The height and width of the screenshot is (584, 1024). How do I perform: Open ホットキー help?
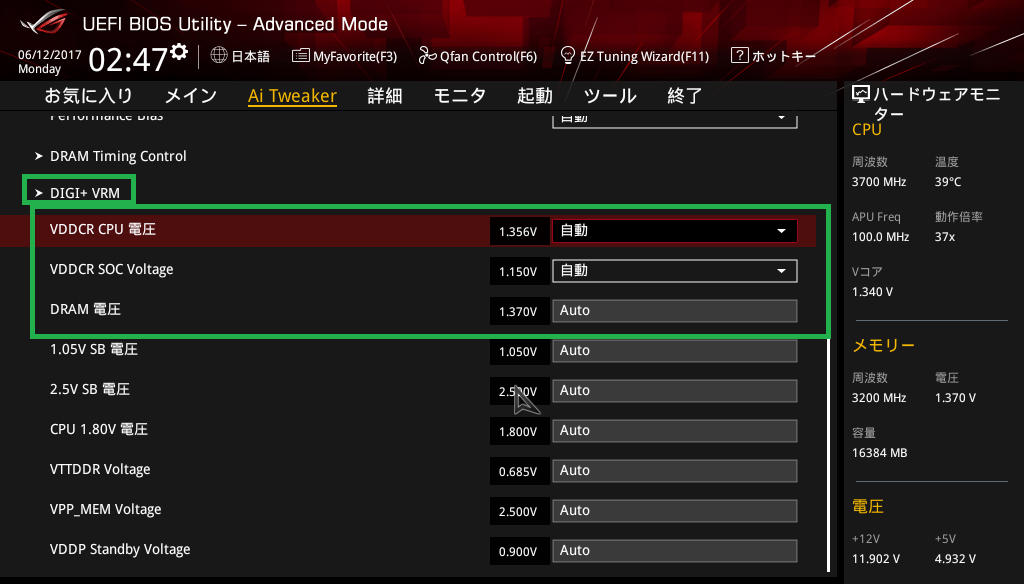pos(784,56)
